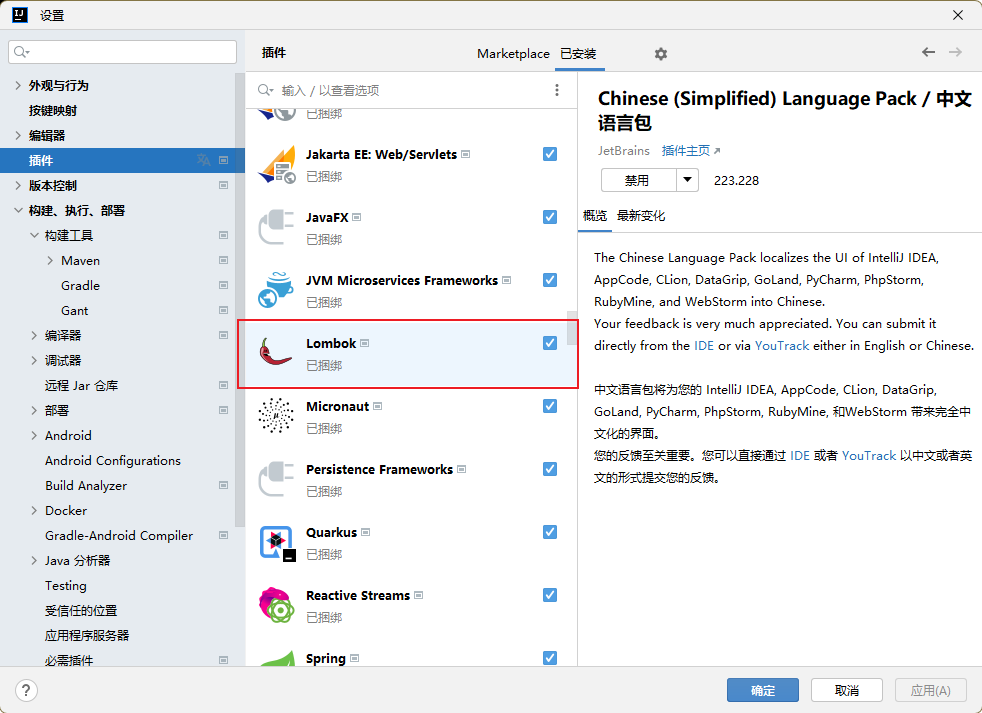Viewport: 982px width, 713px height.
Task: Click the 禁用 button
Action: 638,180
